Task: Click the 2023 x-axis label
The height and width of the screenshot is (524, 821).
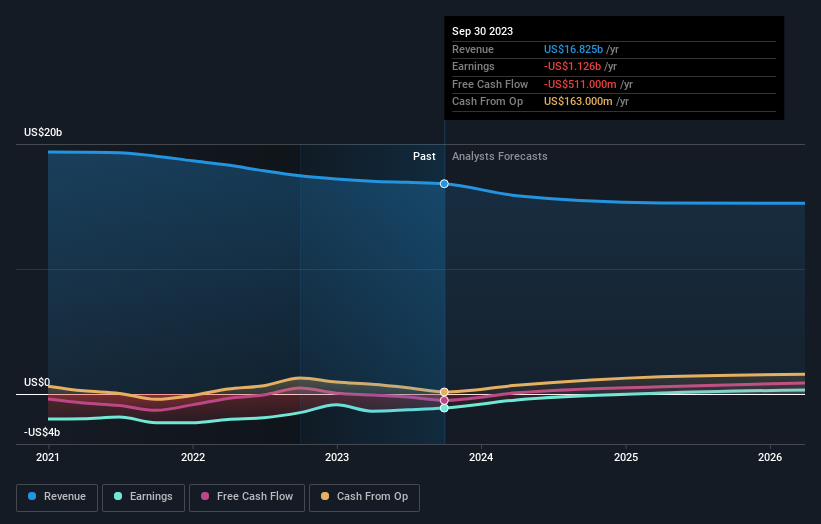Action: pos(337,457)
